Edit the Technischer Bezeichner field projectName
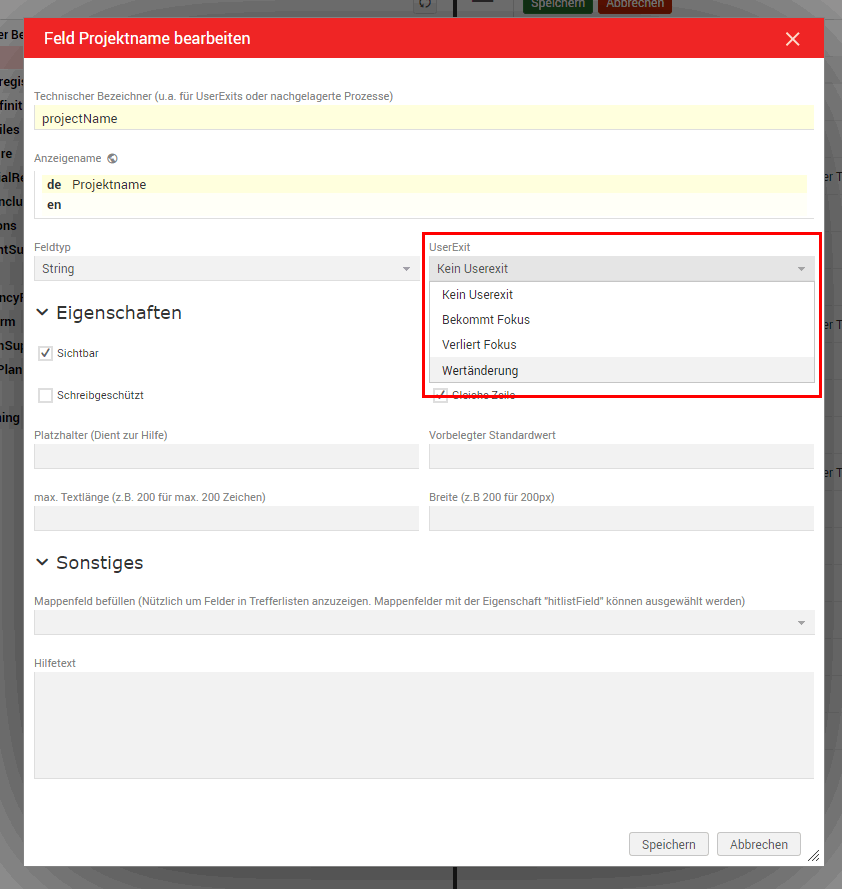Image resolution: width=842 pixels, height=889 pixels. [x=424, y=118]
